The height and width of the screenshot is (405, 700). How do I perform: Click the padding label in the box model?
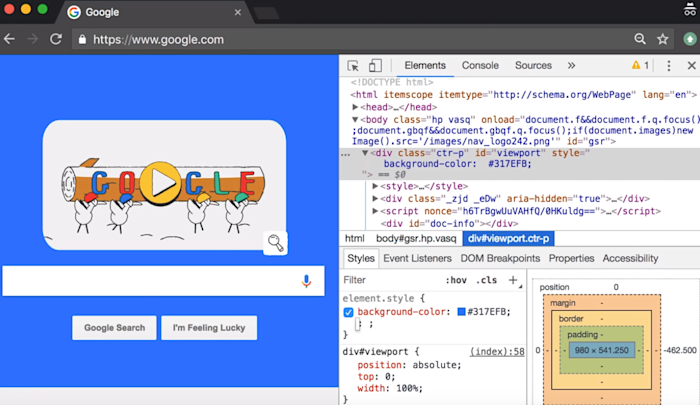click(x=582, y=334)
